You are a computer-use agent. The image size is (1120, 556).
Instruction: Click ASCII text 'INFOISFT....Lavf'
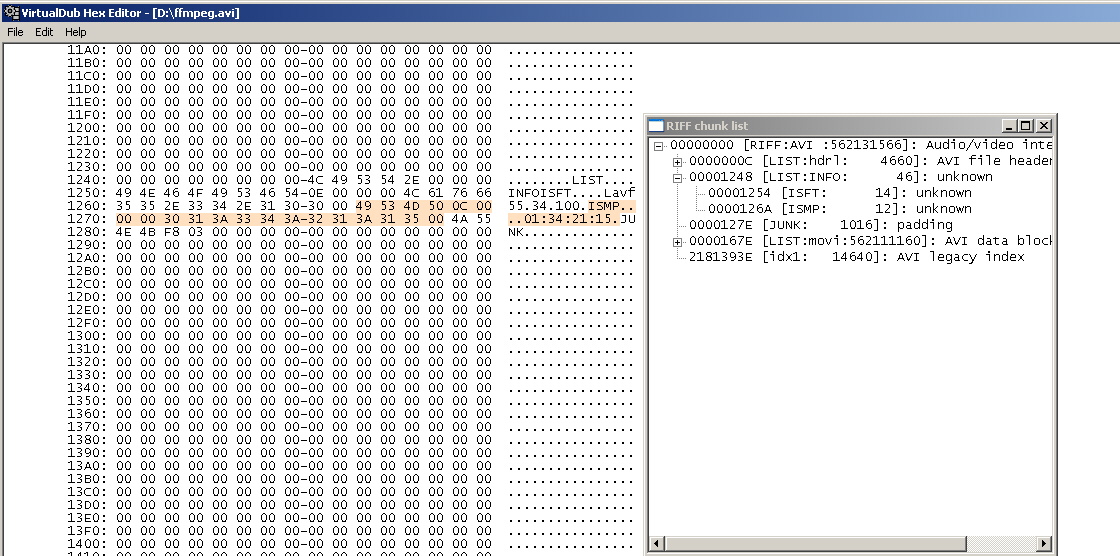pos(571,193)
